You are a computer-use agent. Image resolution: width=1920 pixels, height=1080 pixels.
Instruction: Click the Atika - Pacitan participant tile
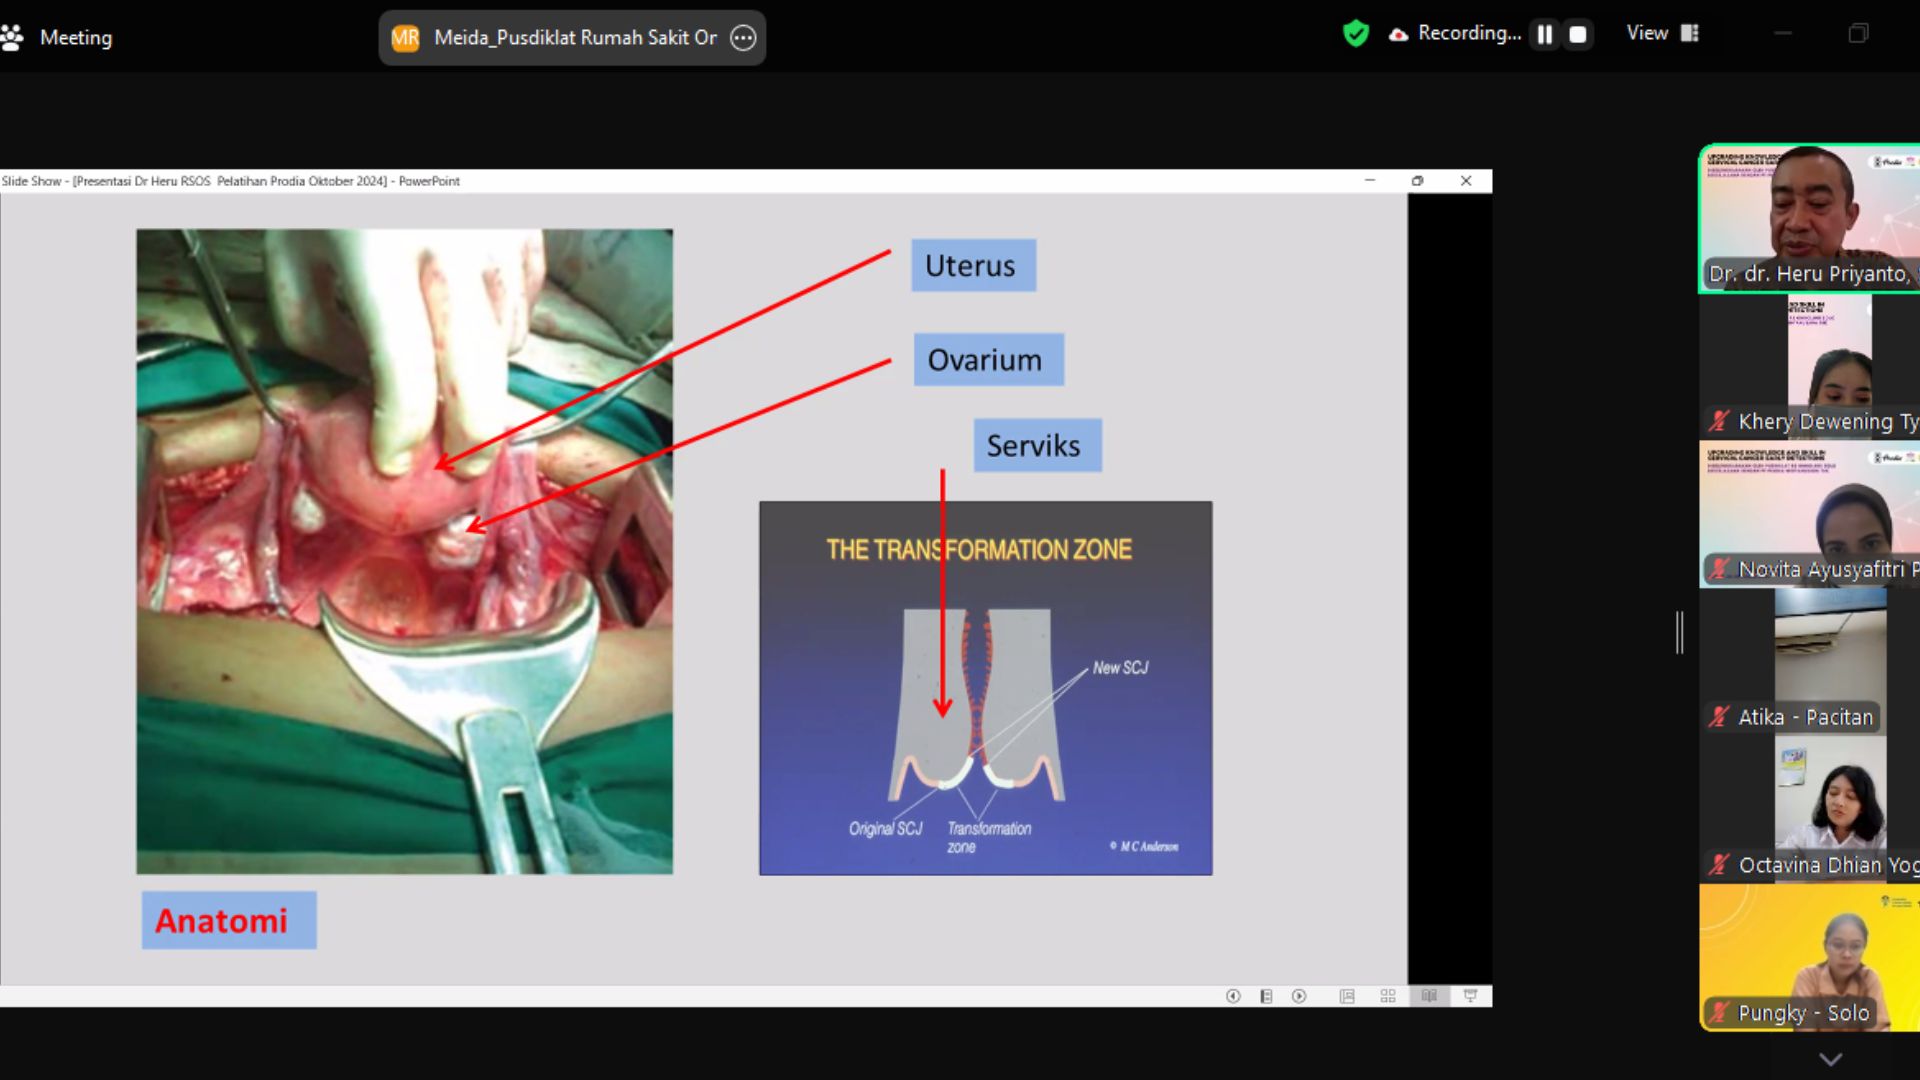[x=1809, y=662]
